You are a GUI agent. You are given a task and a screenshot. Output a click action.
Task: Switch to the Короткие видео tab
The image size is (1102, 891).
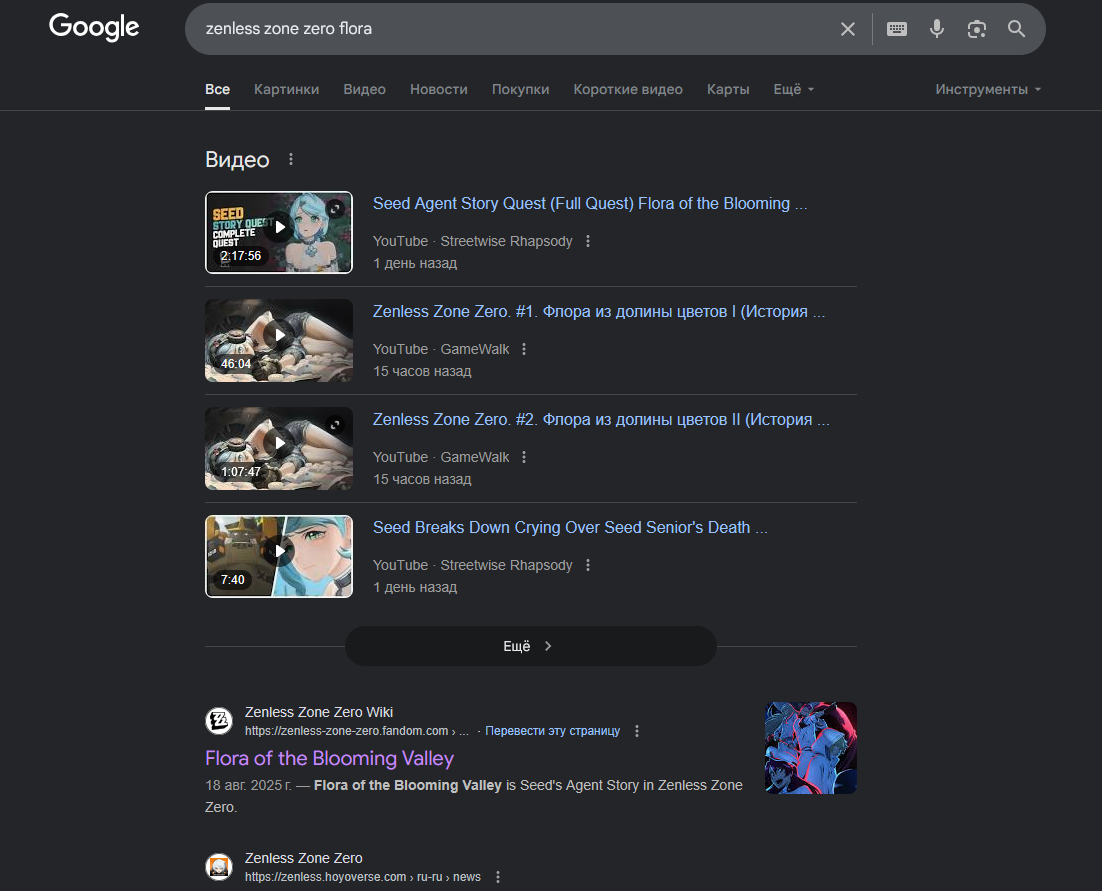coord(628,89)
